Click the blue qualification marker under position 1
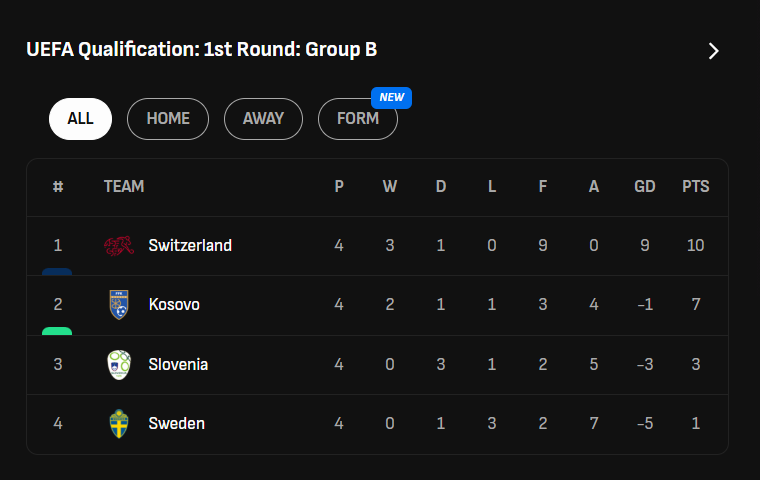Image resolution: width=760 pixels, height=480 pixels. coord(57,271)
